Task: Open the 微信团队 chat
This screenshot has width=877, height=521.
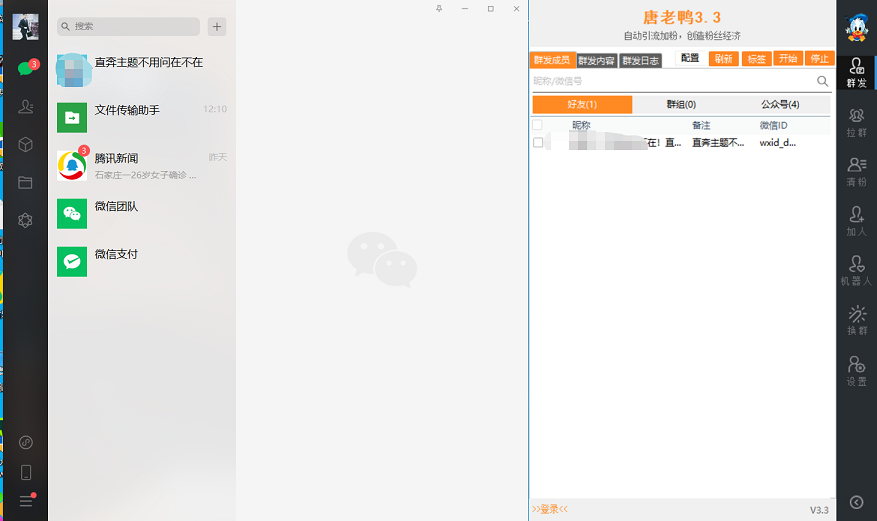Action: pyautogui.click(x=142, y=214)
